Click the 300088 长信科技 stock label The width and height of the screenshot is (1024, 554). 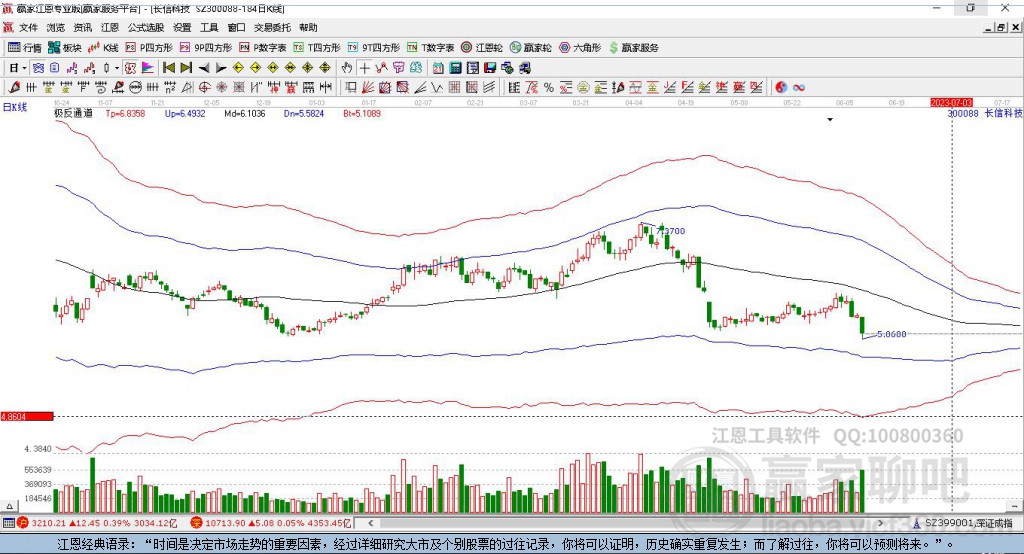click(985, 113)
